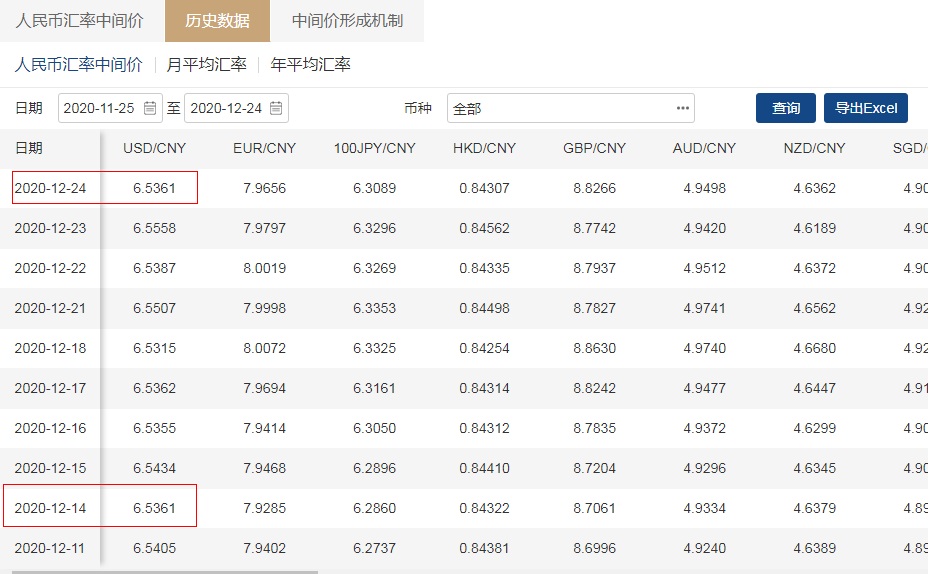The width and height of the screenshot is (934, 574).
Task: Click NZD/CNY value 4.6362
Action: click(x=814, y=188)
